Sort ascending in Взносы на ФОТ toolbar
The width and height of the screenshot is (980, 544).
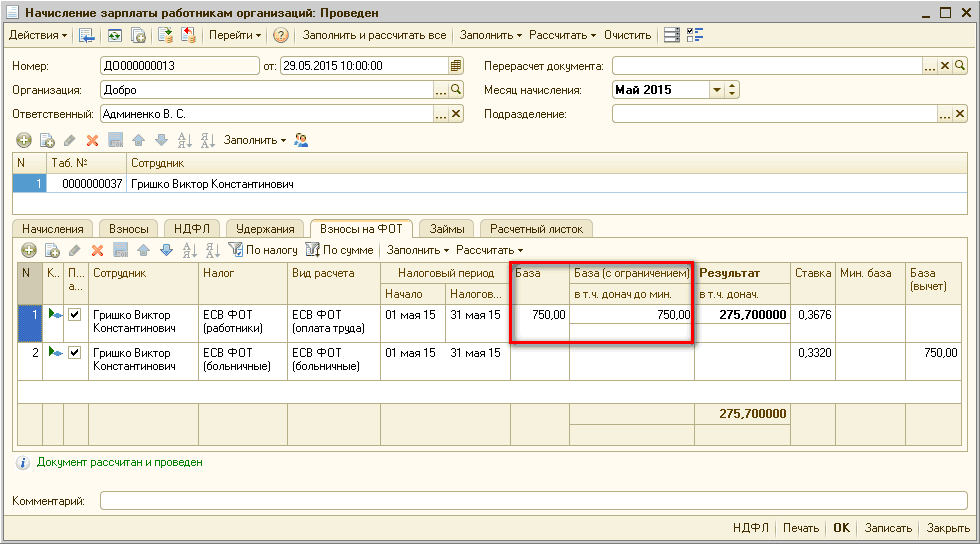click(x=189, y=250)
